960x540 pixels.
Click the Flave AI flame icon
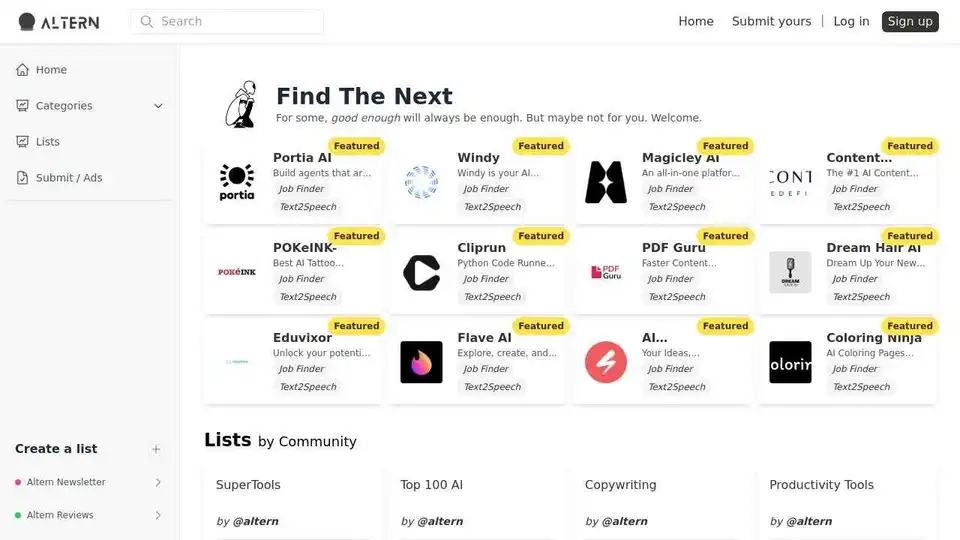(421, 362)
